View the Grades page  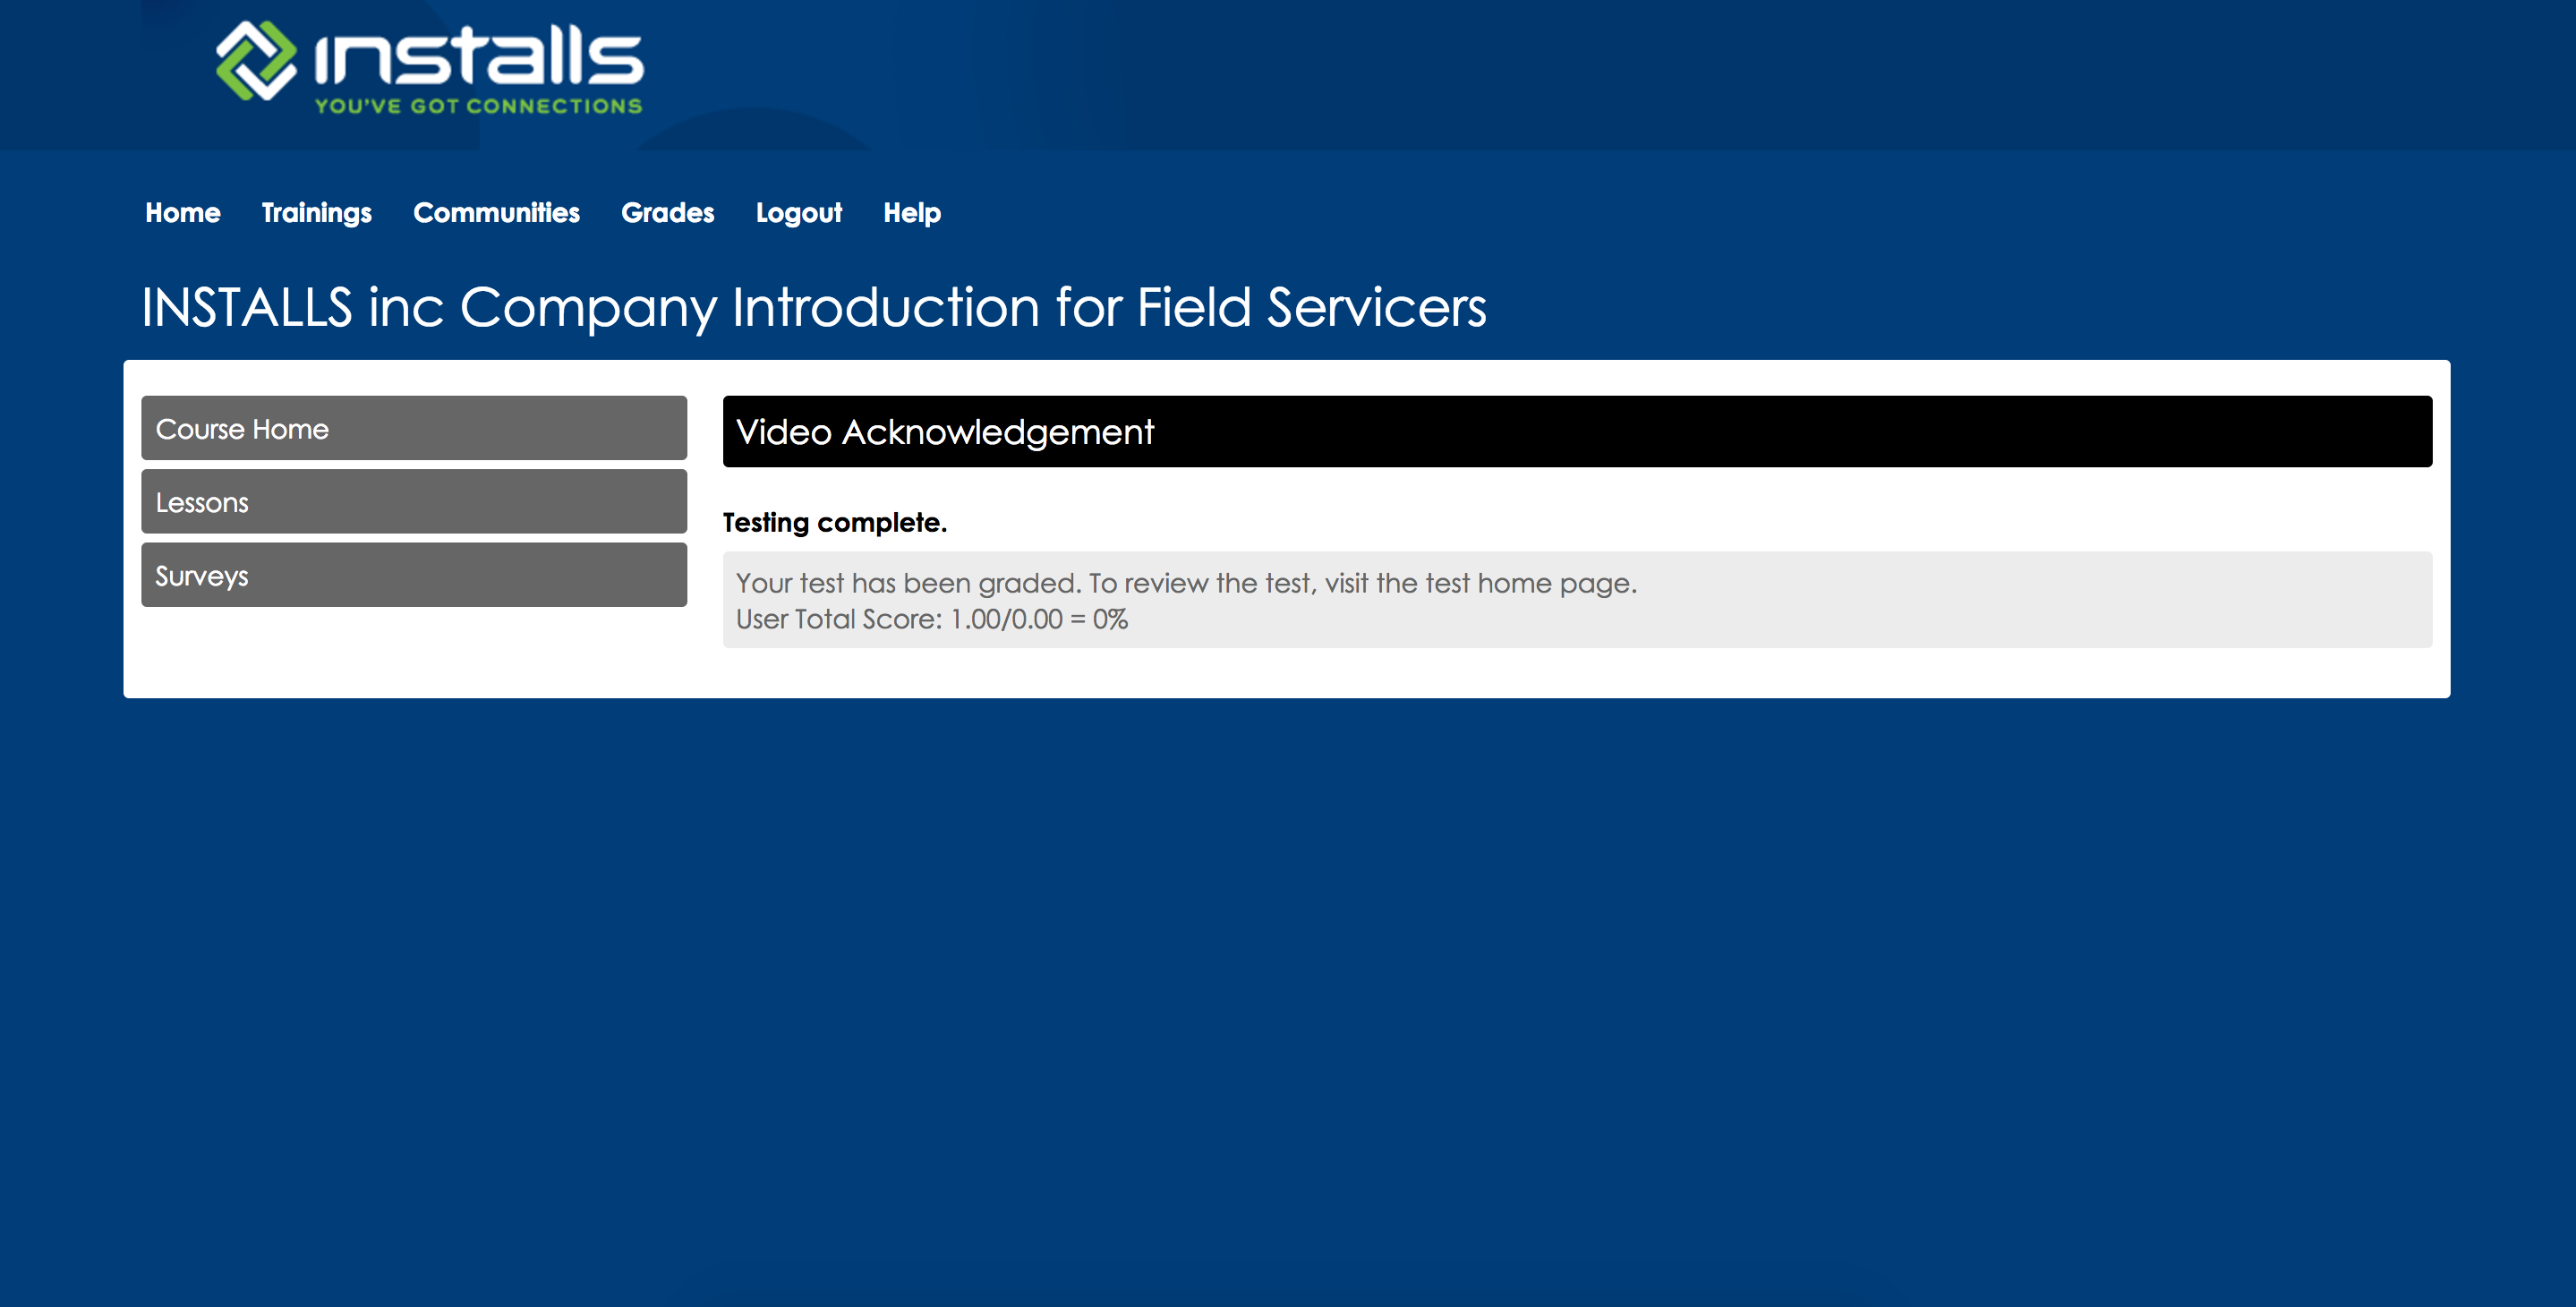(x=667, y=213)
